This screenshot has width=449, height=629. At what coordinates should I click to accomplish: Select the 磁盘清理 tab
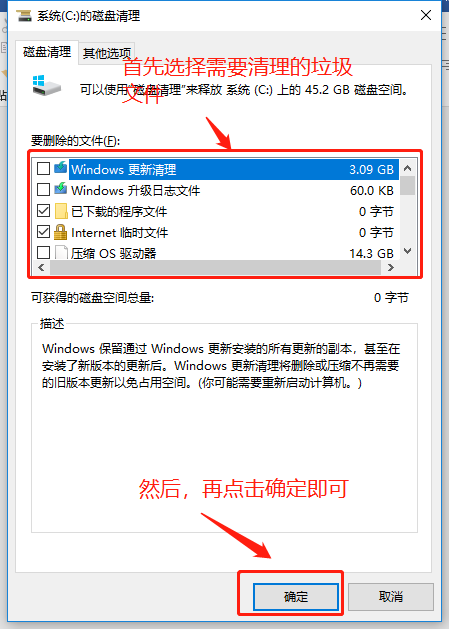47,52
